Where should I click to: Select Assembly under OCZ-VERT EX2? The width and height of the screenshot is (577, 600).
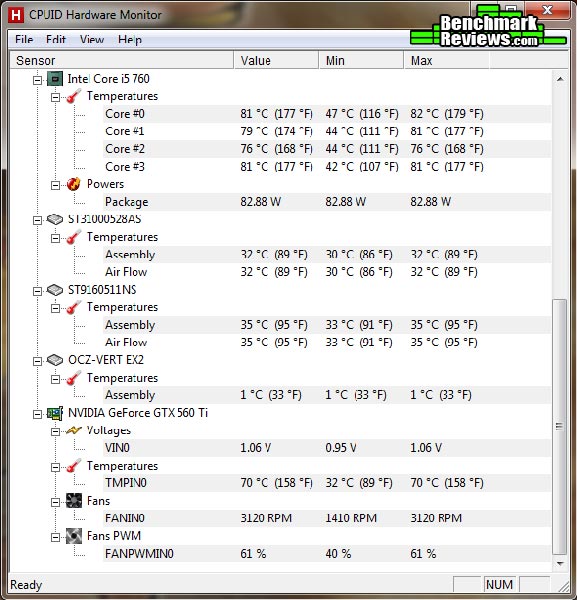(327, 395)
